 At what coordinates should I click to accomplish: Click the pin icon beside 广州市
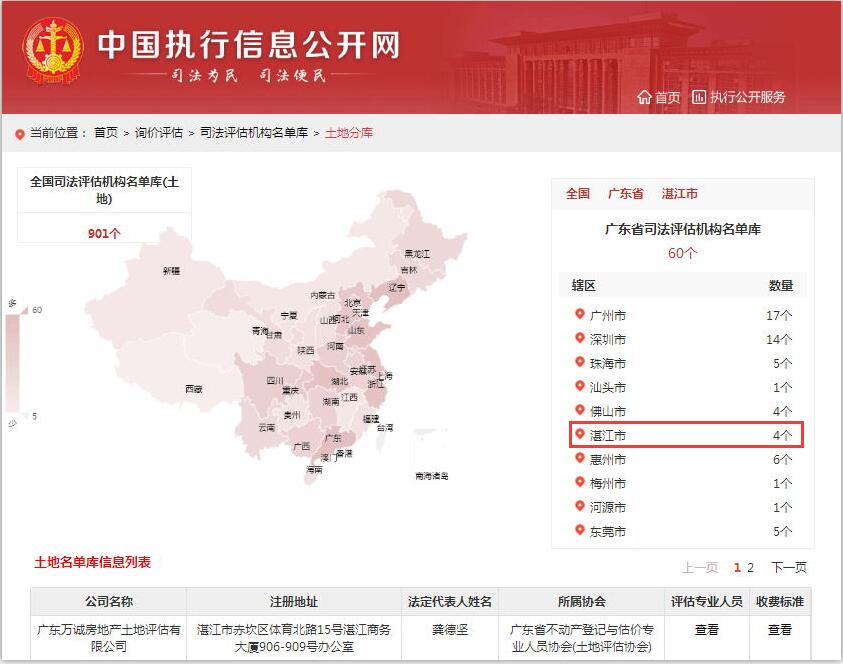coord(580,314)
